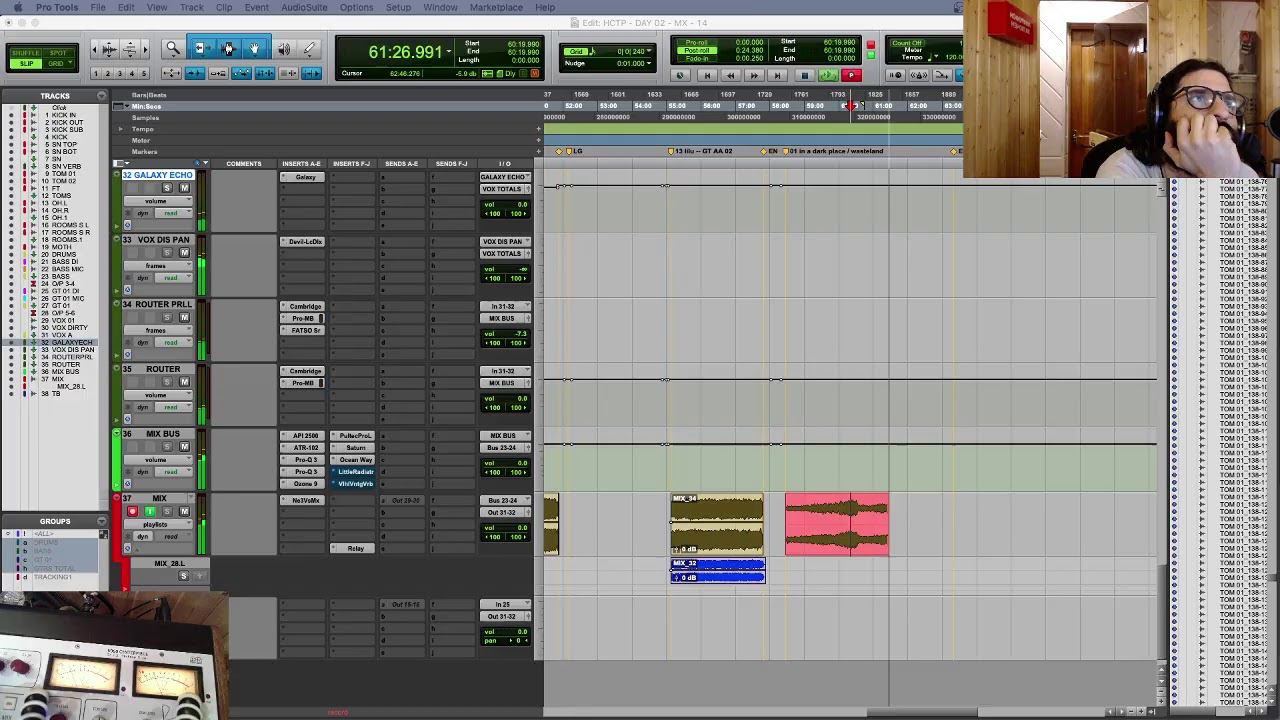Image resolution: width=1280 pixels, height=720 pixels.
Task: Zoom out horizontally with left arrow
Action: pyautogui.click(x=95, y=49)
